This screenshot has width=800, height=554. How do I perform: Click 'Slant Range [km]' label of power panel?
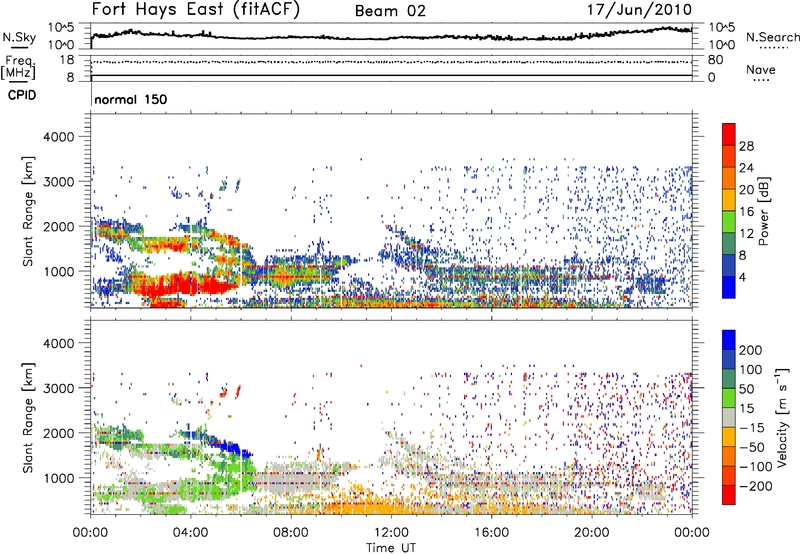tap(28, 211)
